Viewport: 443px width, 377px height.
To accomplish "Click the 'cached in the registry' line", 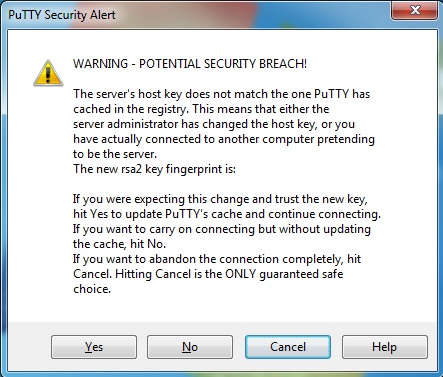I will point(201,109).
